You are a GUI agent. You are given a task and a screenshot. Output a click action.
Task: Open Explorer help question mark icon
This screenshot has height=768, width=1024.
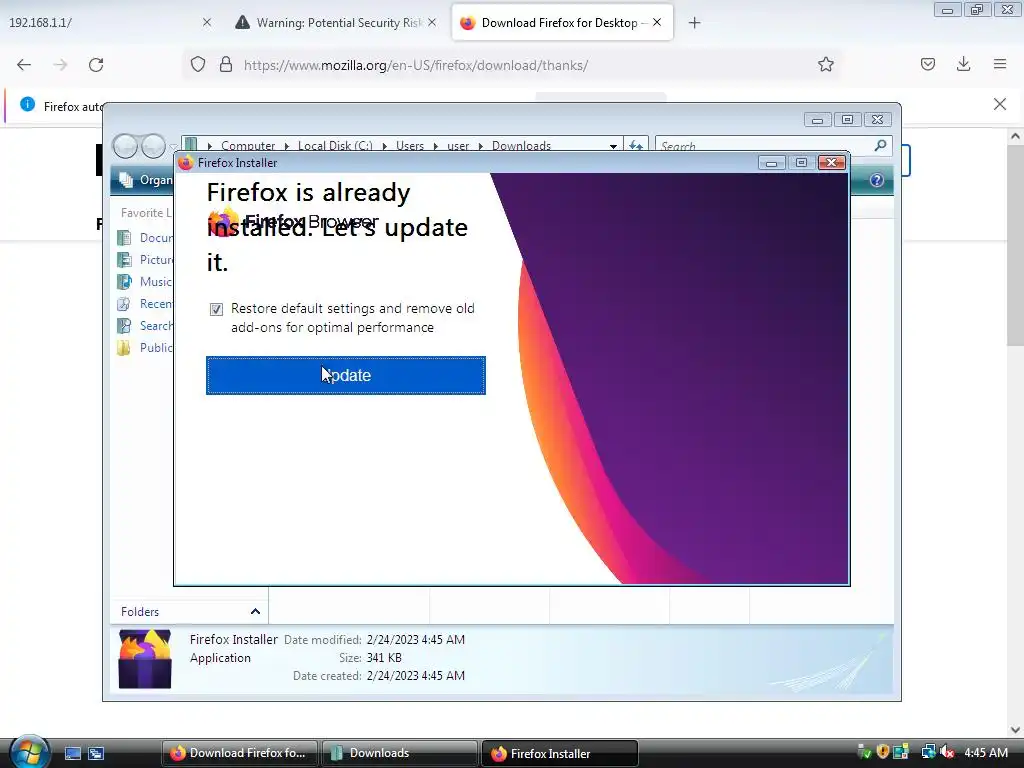pos(876,180)
